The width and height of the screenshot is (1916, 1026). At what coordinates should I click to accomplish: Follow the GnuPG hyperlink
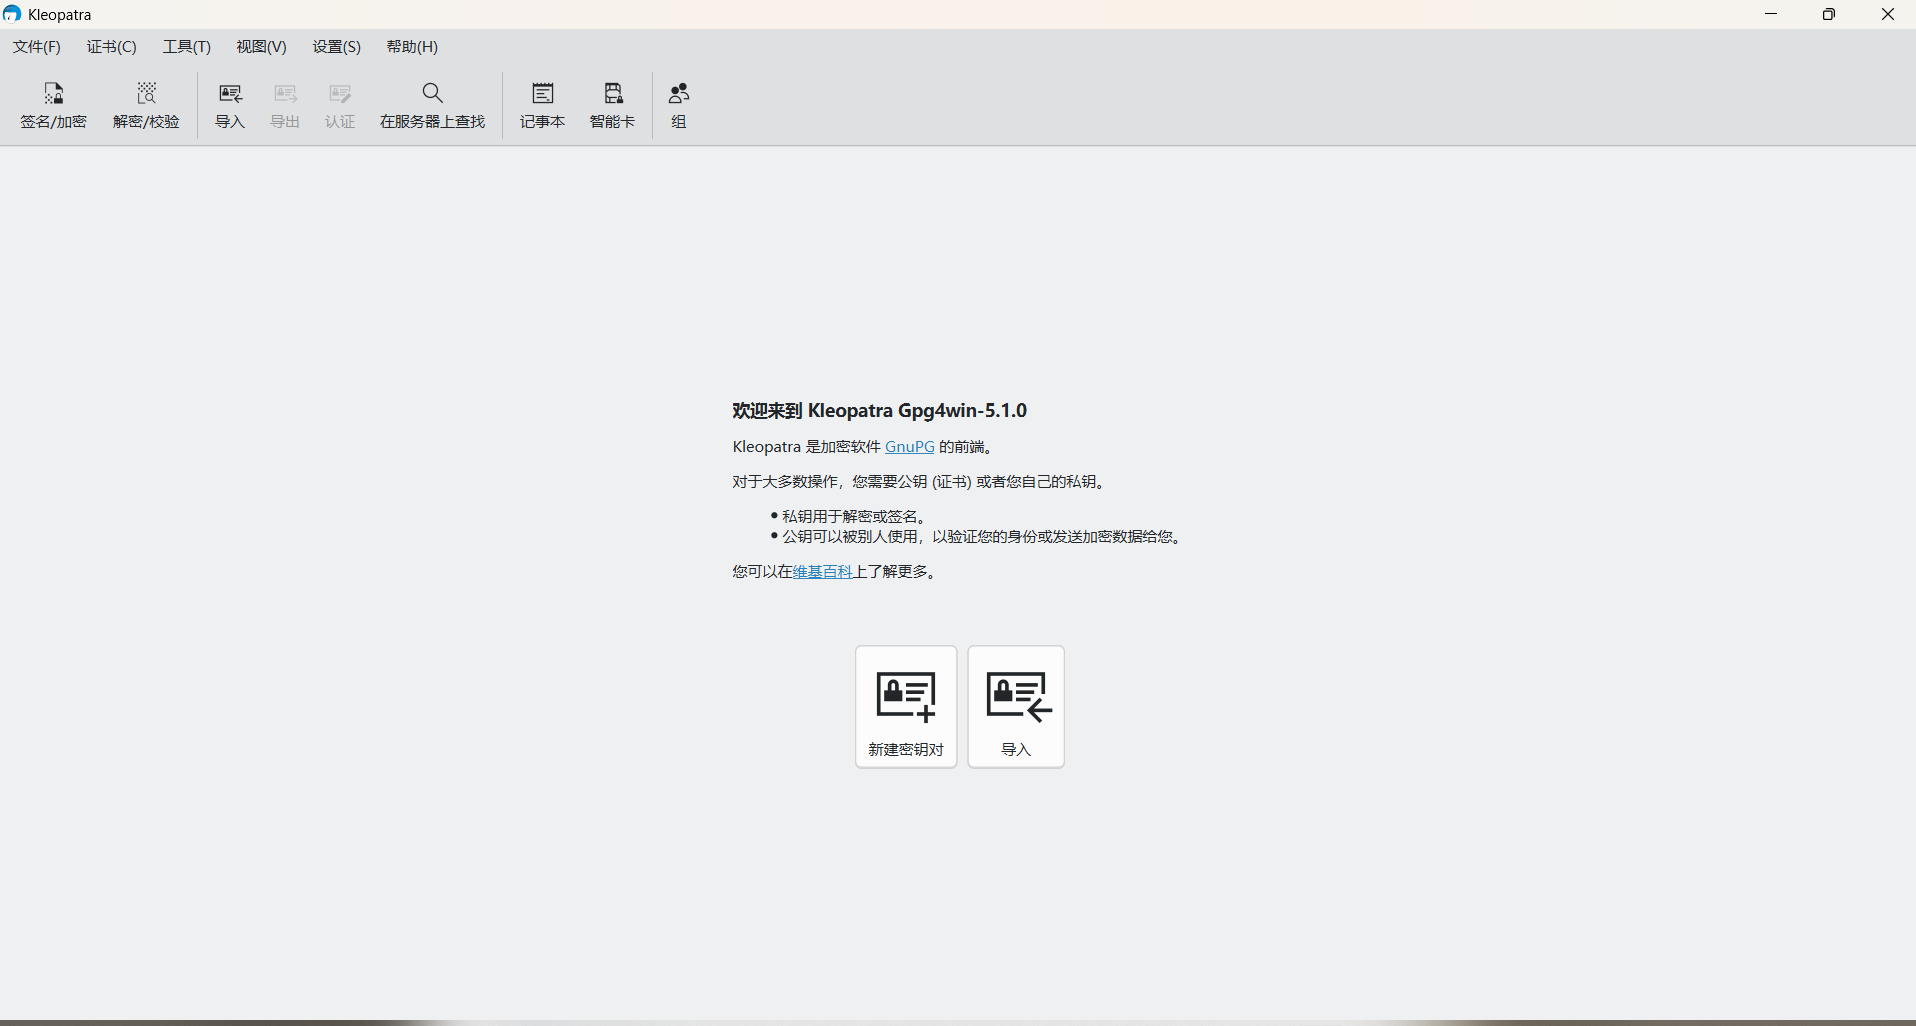pos(910,447)
